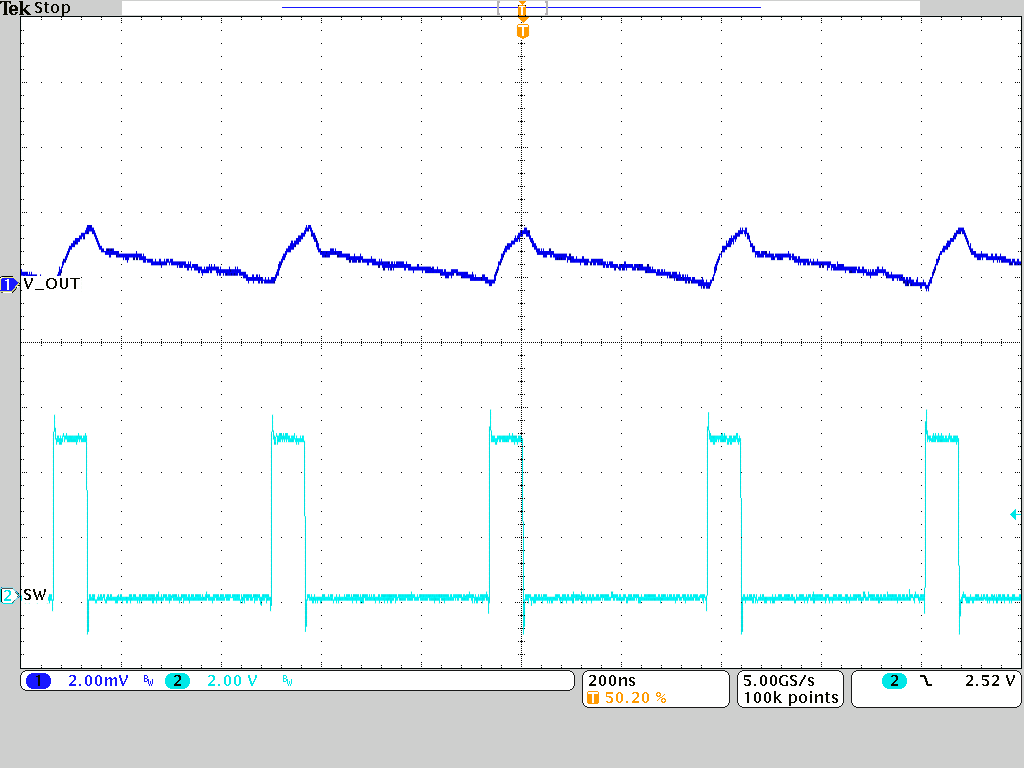Click the Tek logo
The image size is (1024, 768).
(x=16, y=7)
